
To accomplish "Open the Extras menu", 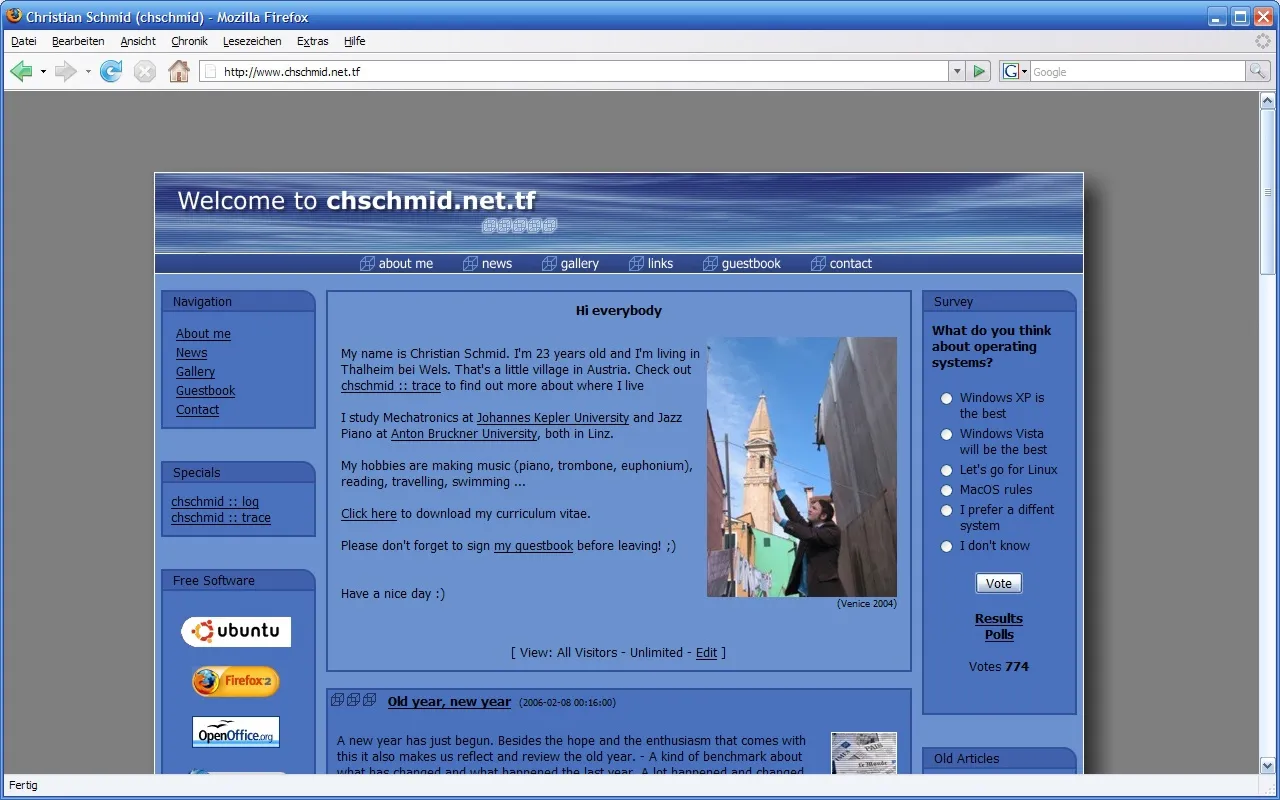I will (312, 41).
